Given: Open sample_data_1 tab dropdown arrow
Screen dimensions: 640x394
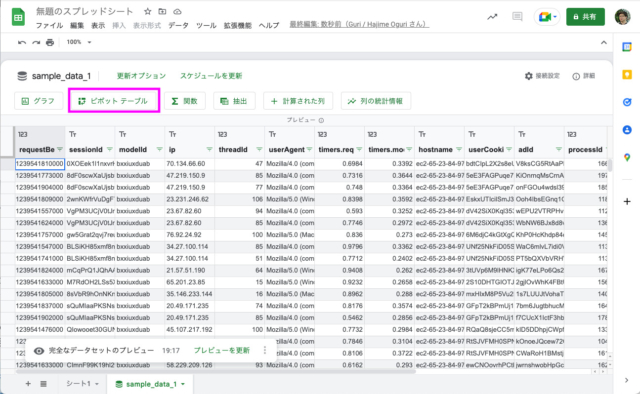Looking at the screenshot, I should (x=183, y=384).
